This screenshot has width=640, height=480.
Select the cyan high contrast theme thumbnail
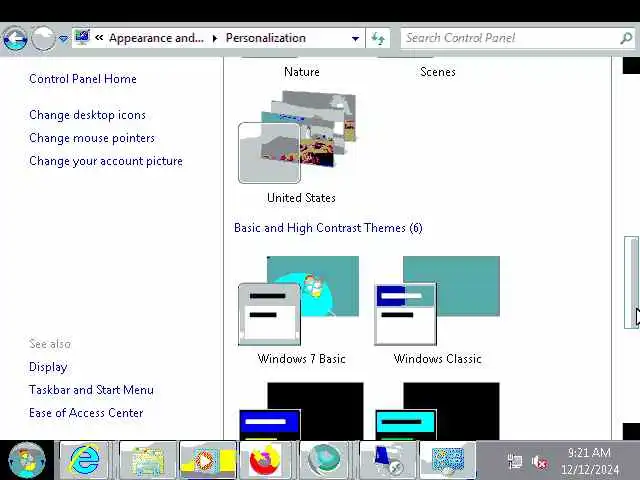[x=437, y=411]
